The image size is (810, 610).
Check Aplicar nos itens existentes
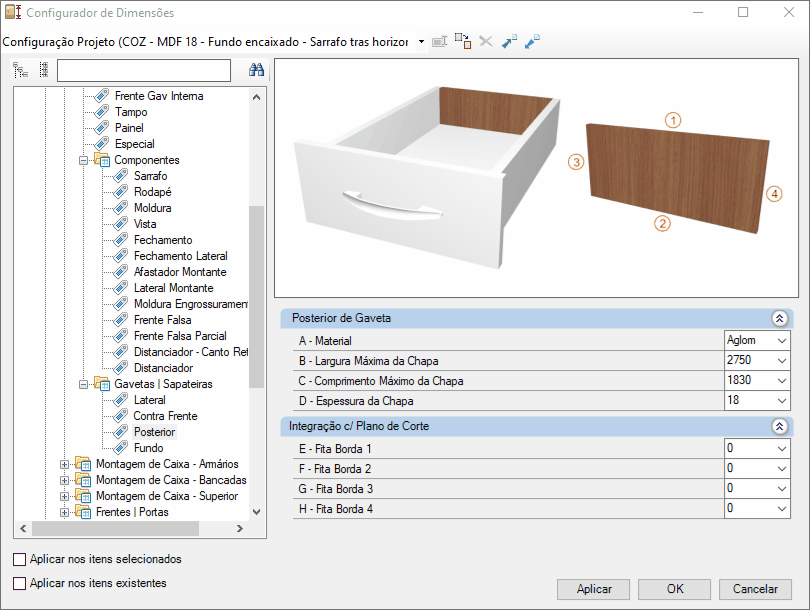[19, 583]
